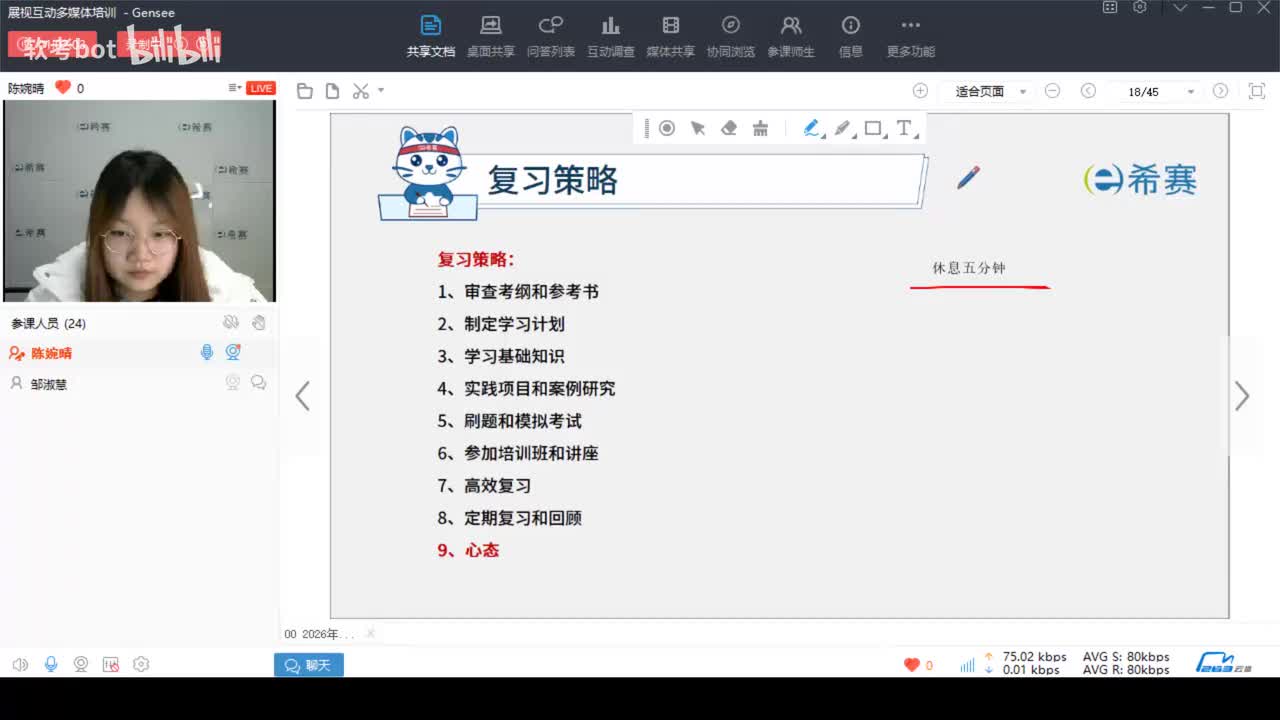This screenshot has width=1280, height=720.
Task: Open private chat icon for 邹淑慧
Action: [x=258, y=382]
